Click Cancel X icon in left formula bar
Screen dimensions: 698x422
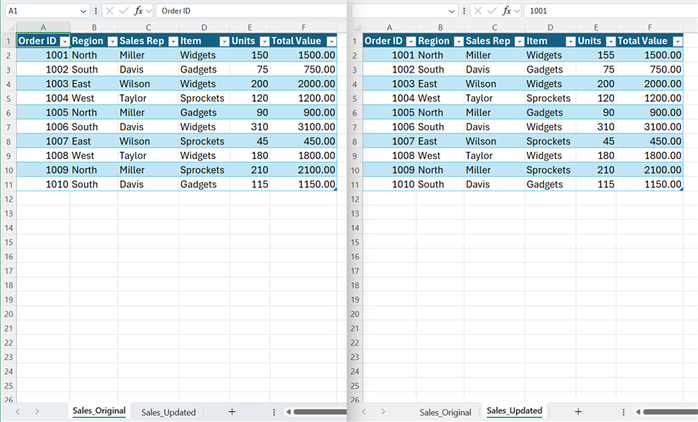[110, 11]
